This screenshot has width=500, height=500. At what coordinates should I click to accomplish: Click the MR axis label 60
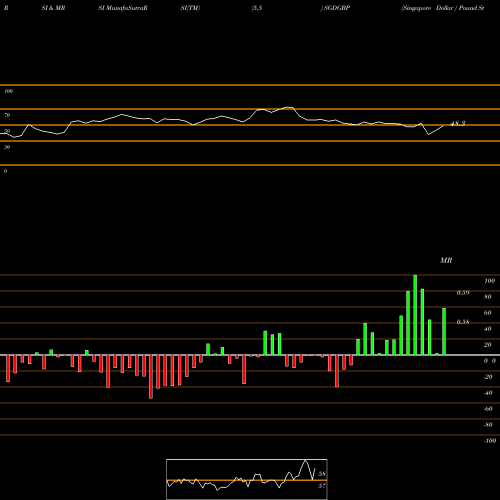tap(488, 313)
